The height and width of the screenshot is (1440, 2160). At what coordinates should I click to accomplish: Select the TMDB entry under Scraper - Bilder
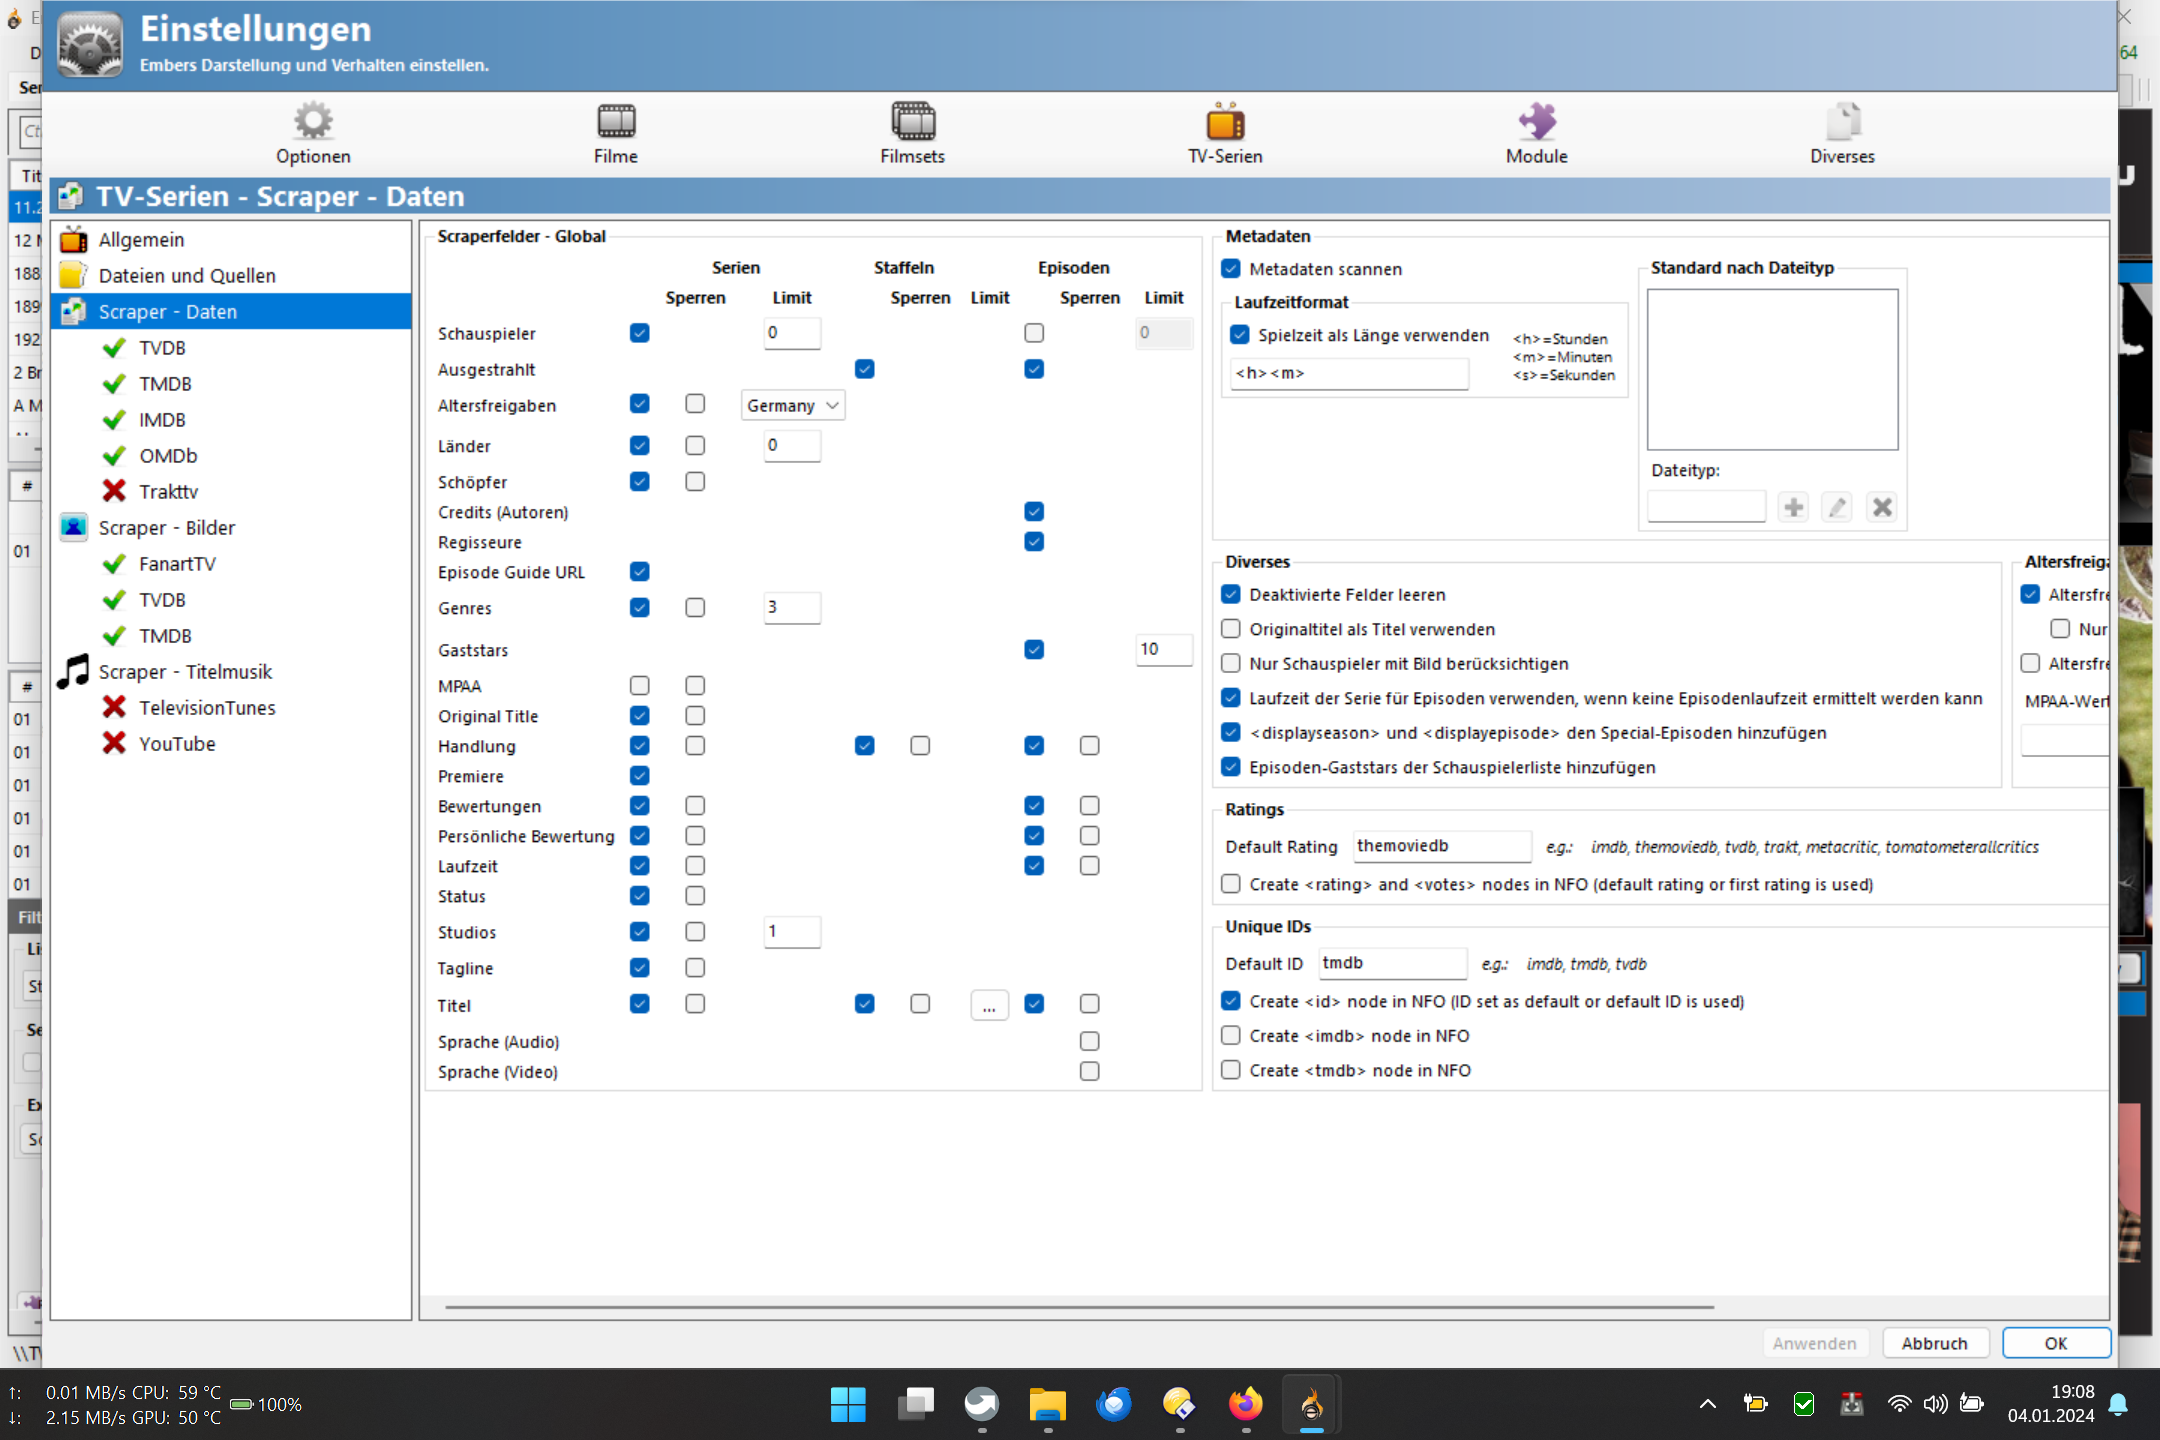point(165,636)
